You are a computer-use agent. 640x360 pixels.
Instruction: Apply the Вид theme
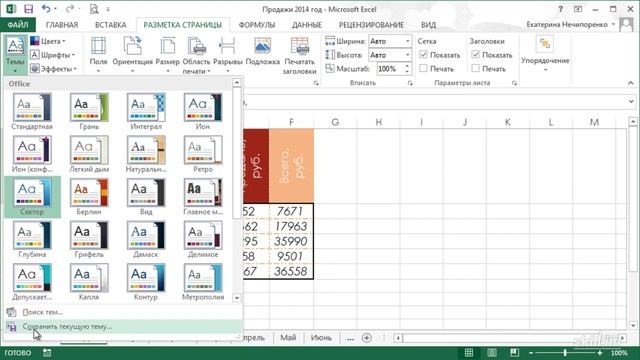click(x=146, y=197)
